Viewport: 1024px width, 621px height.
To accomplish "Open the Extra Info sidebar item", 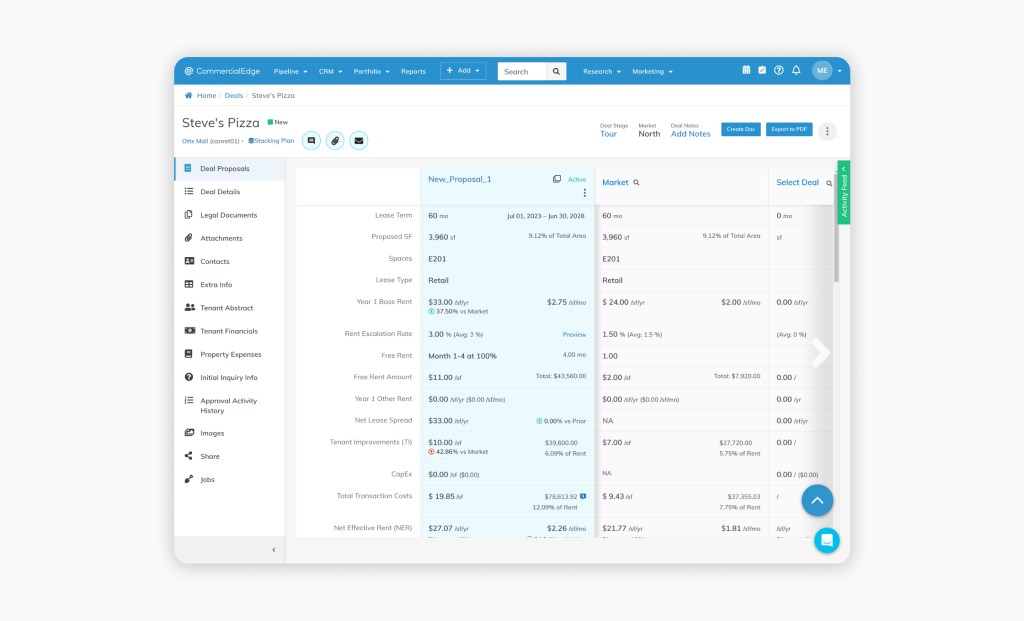I will [x=229, y=285].
